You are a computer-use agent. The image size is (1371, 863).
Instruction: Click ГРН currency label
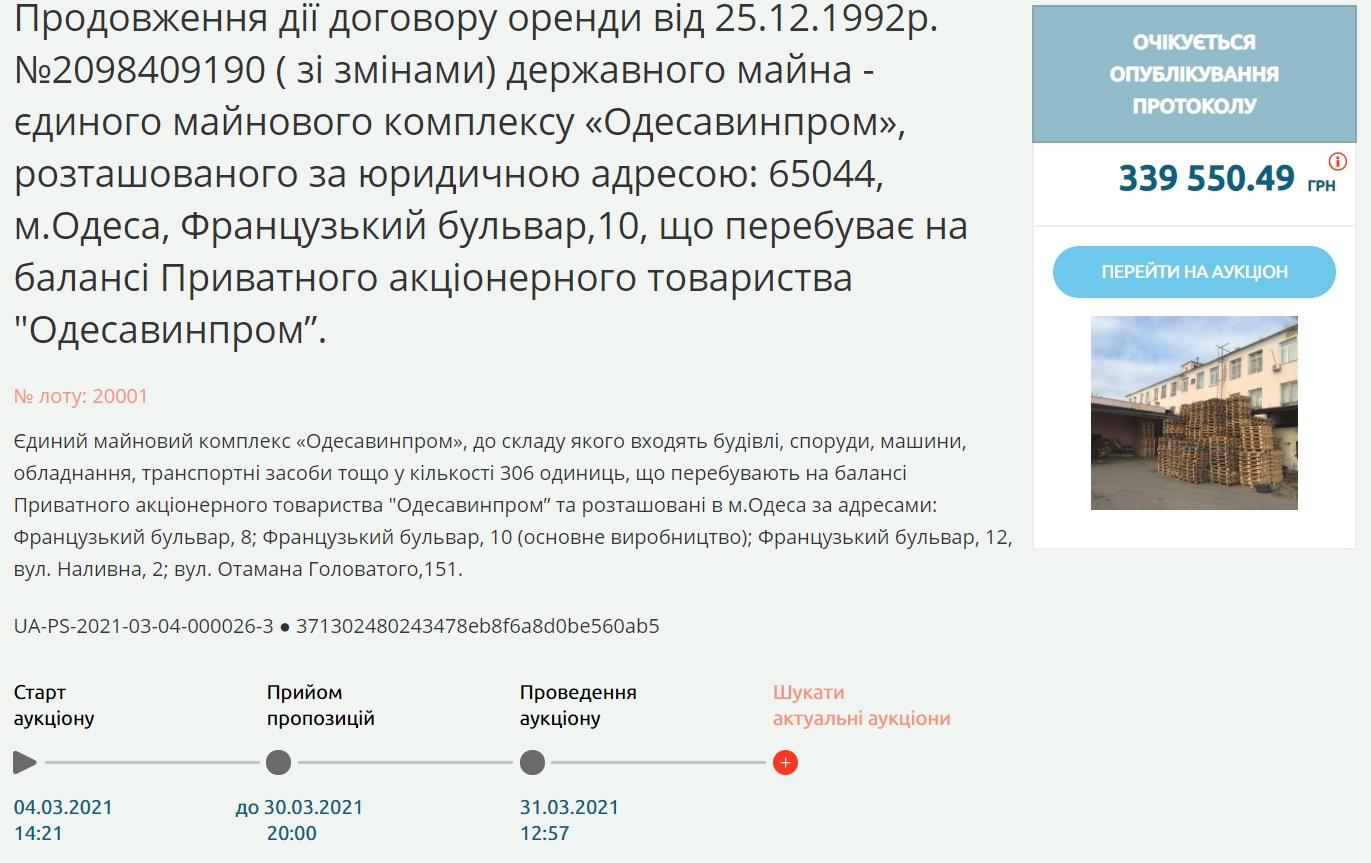click(1321, 186)
